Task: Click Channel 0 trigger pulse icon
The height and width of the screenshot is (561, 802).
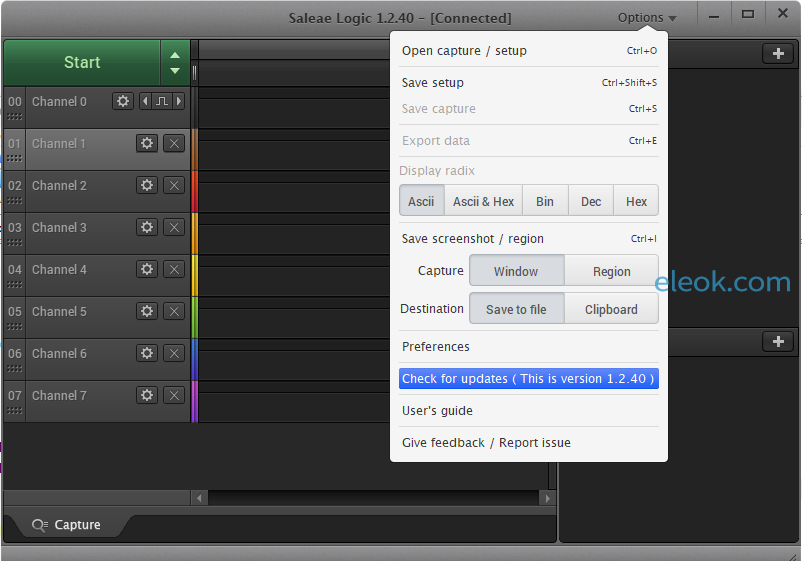Action: 162,101
